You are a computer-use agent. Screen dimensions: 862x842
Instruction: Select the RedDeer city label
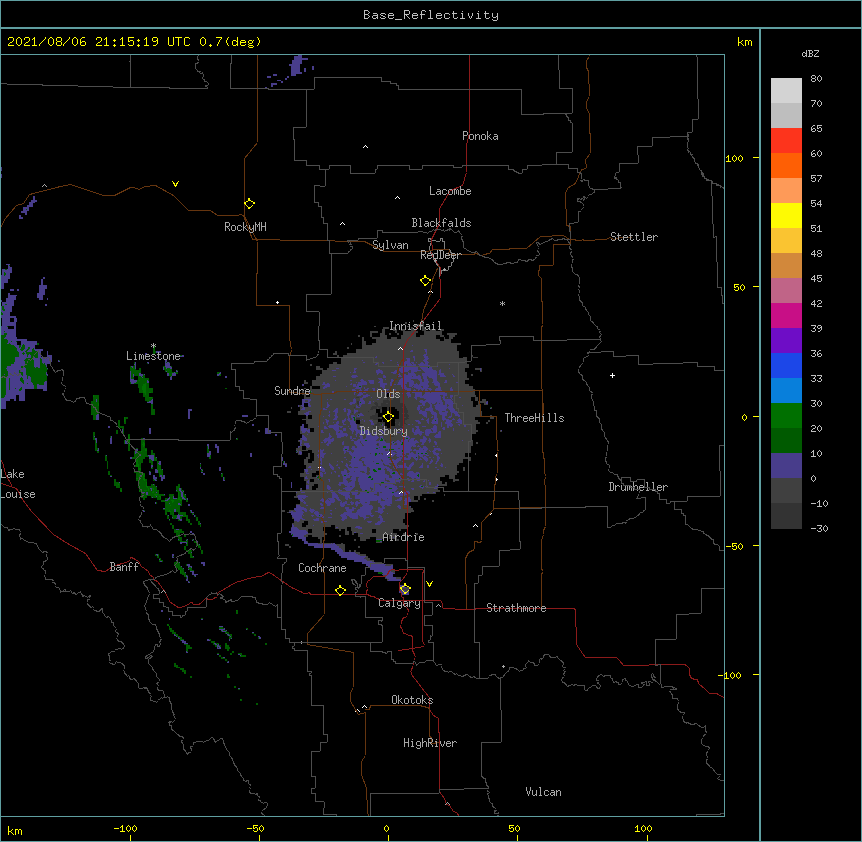[440, 255]
